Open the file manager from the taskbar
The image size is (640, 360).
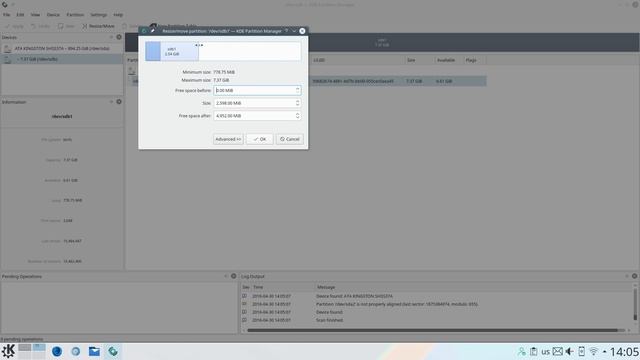click(94, 351)
